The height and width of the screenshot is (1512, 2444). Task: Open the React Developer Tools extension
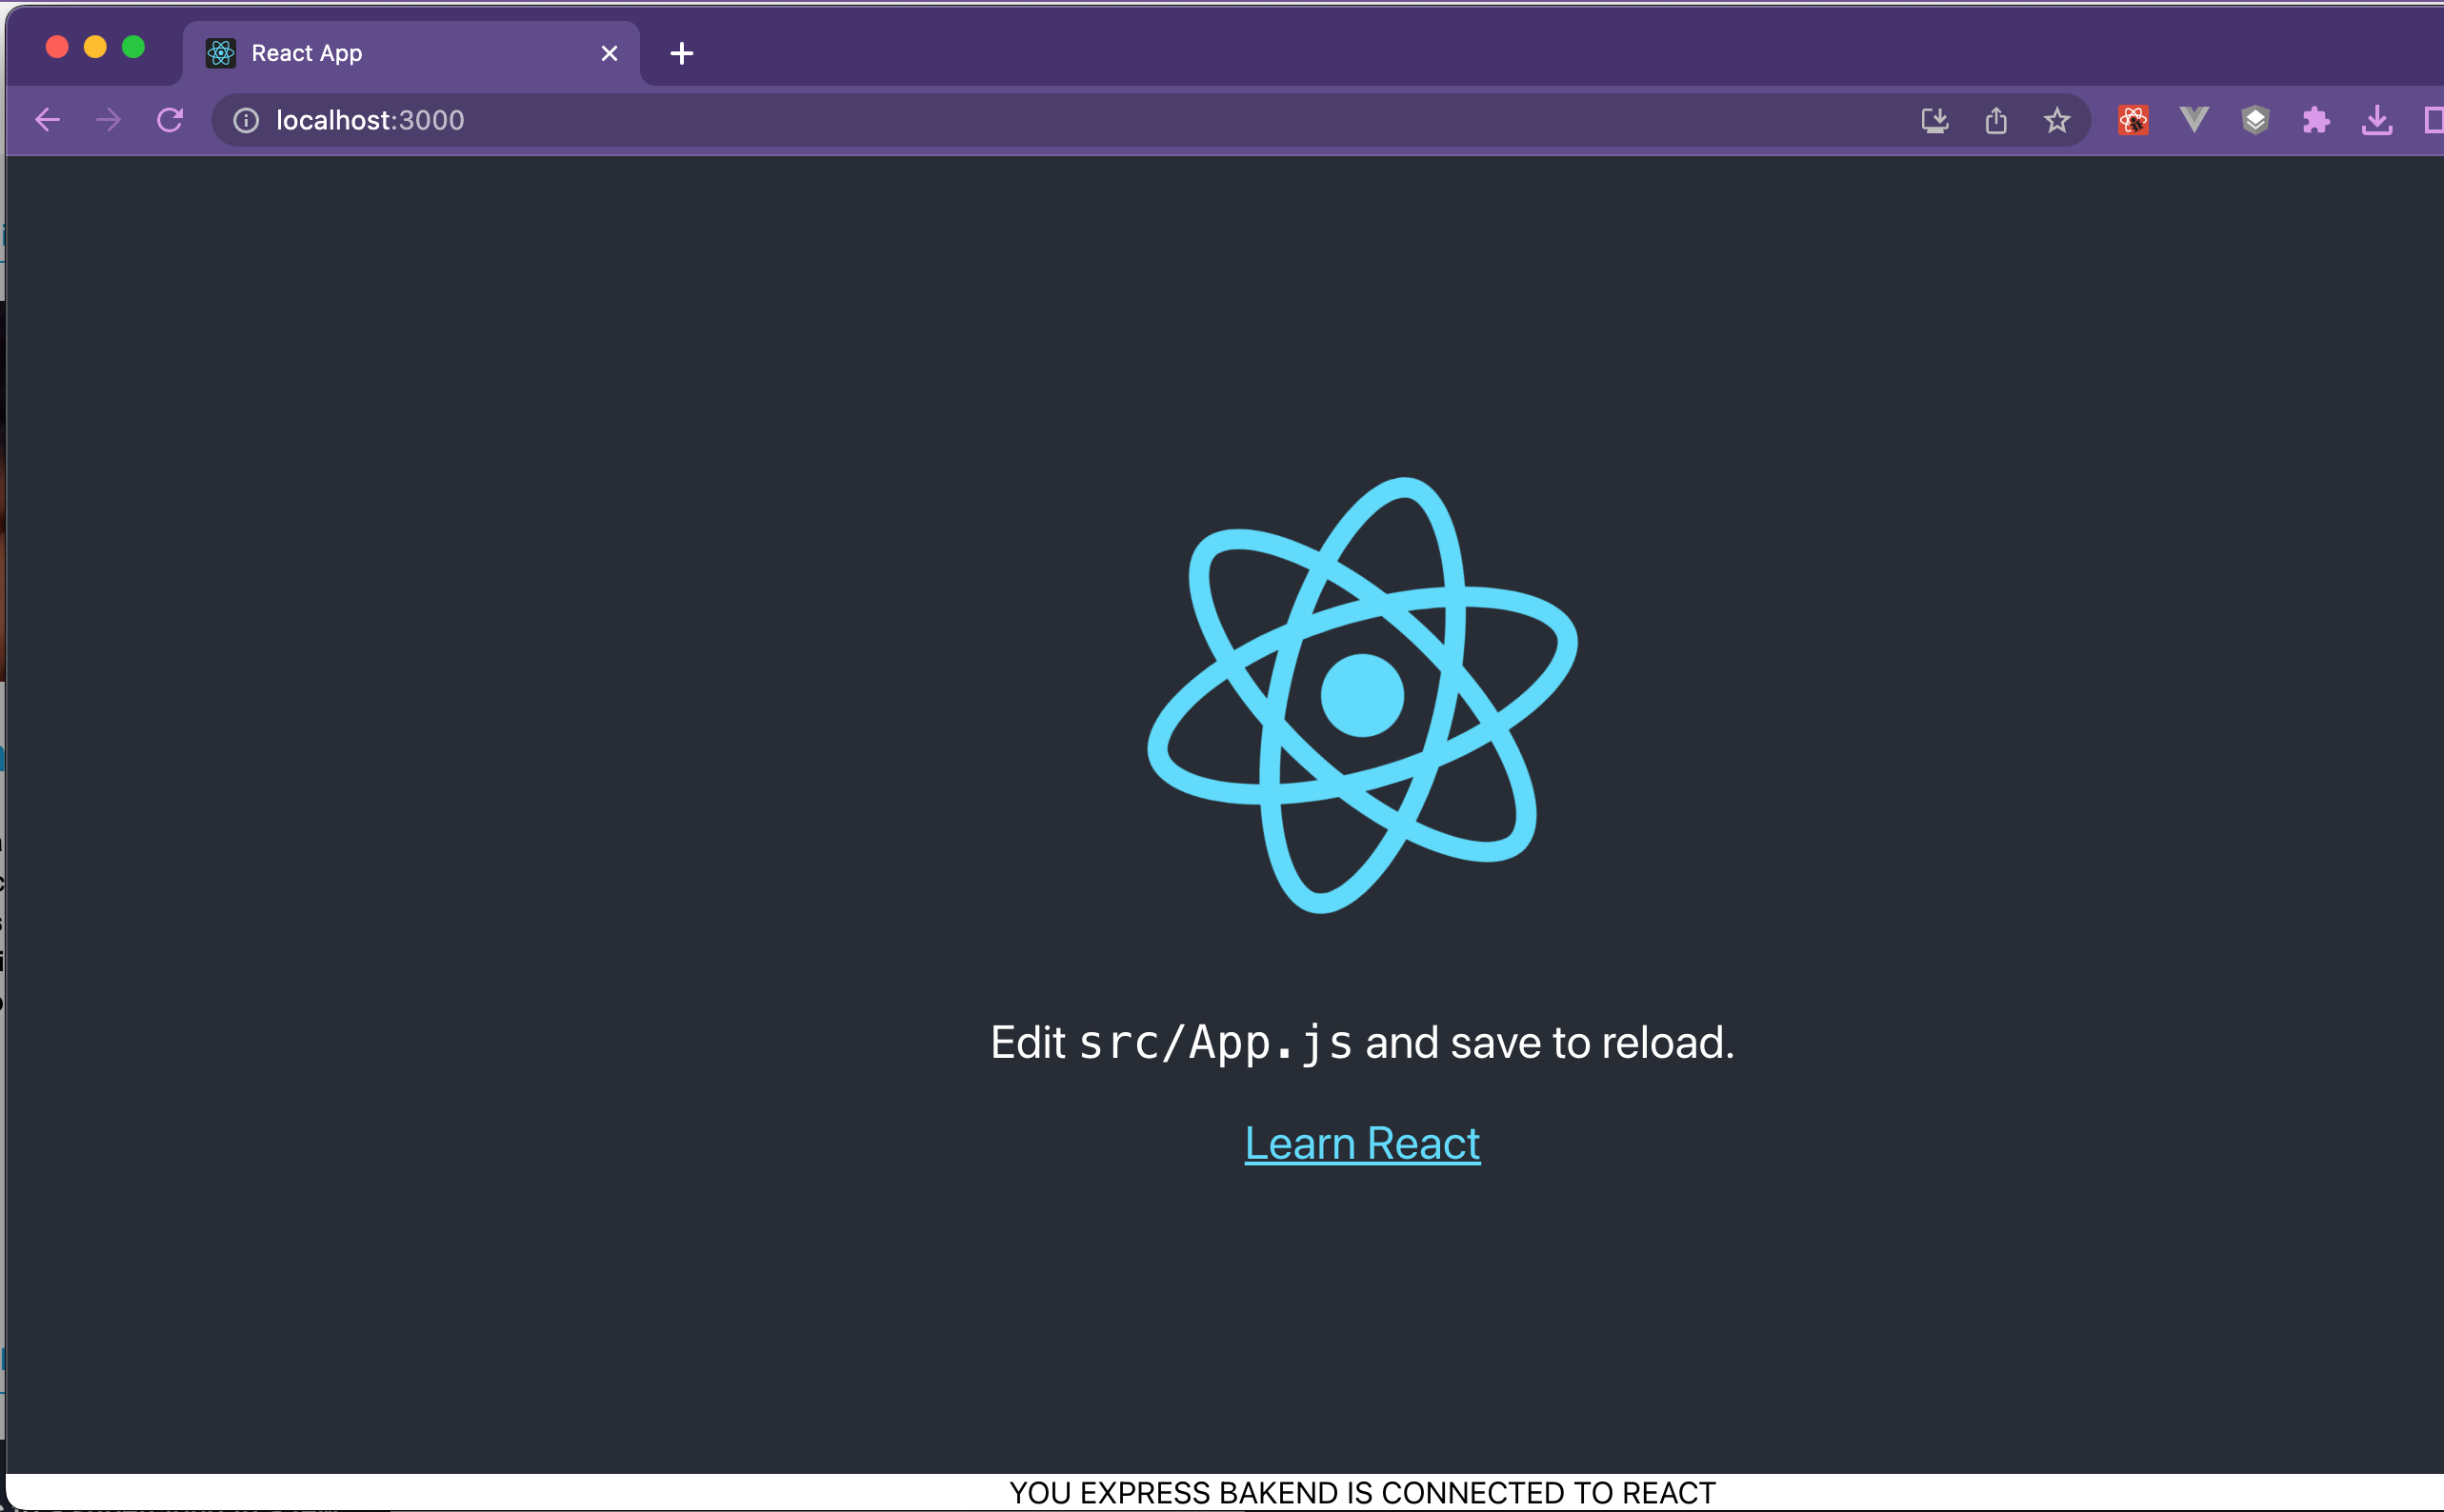tap(2133, 121)
